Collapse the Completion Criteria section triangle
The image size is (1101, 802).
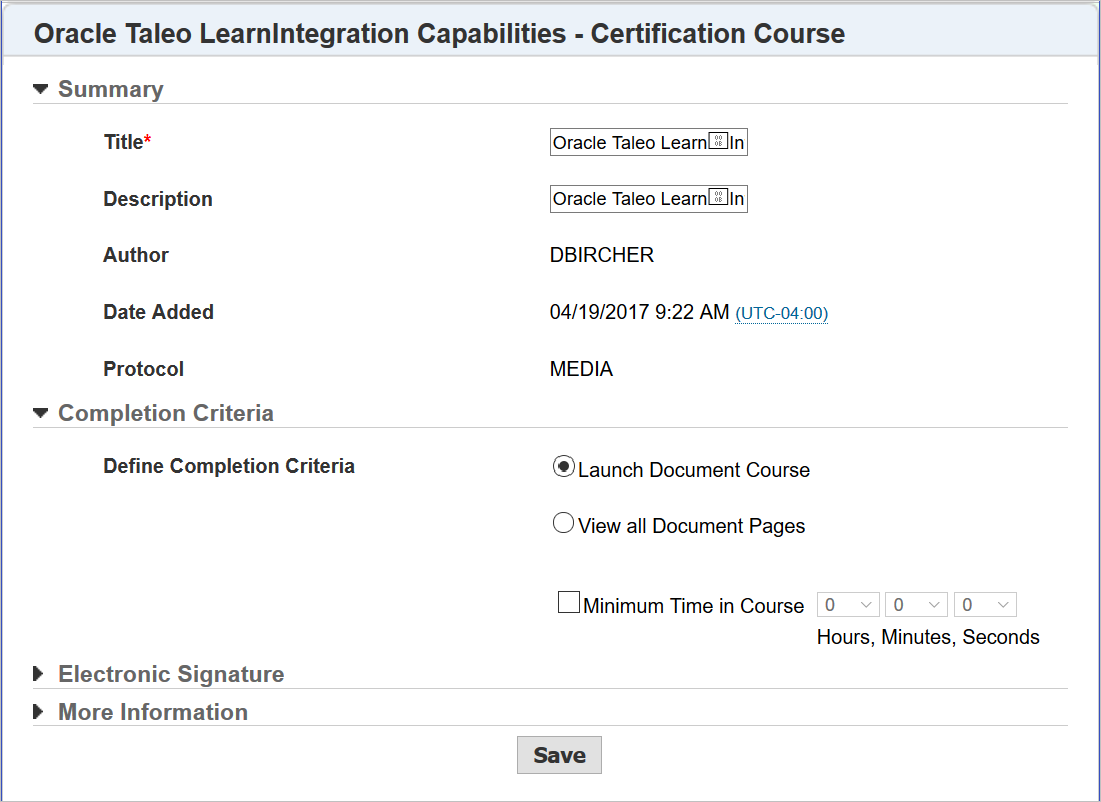point(40,412)
